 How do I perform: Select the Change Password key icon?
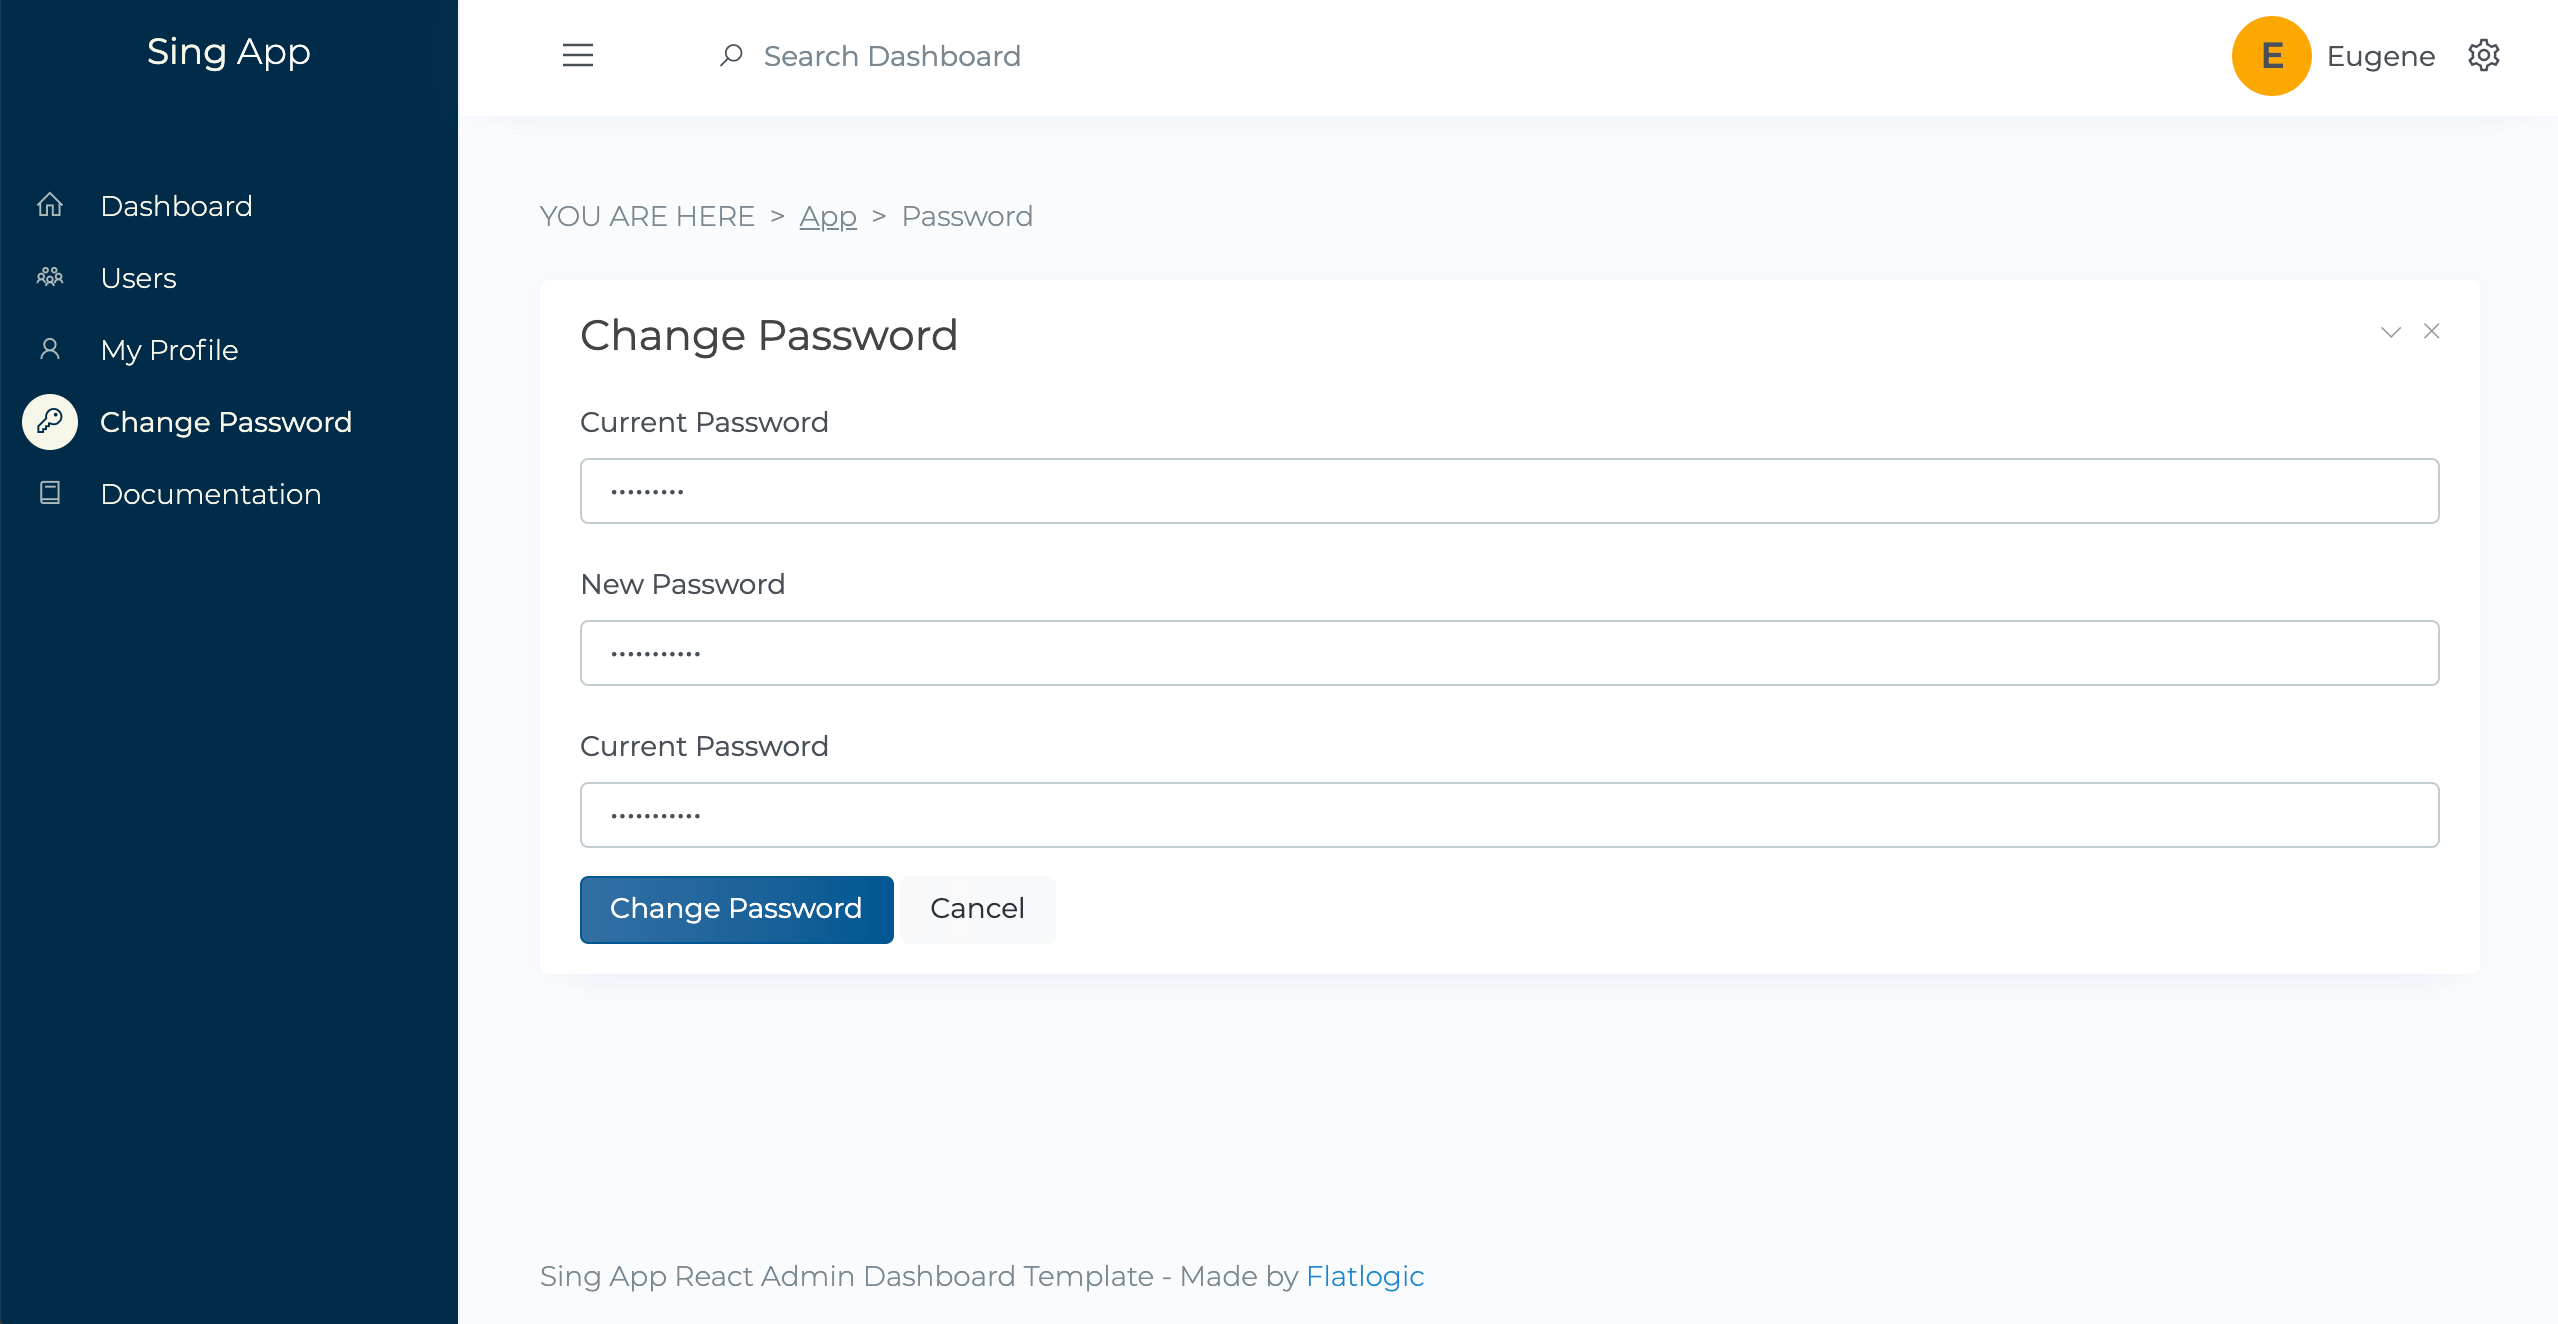click(50, 421)
